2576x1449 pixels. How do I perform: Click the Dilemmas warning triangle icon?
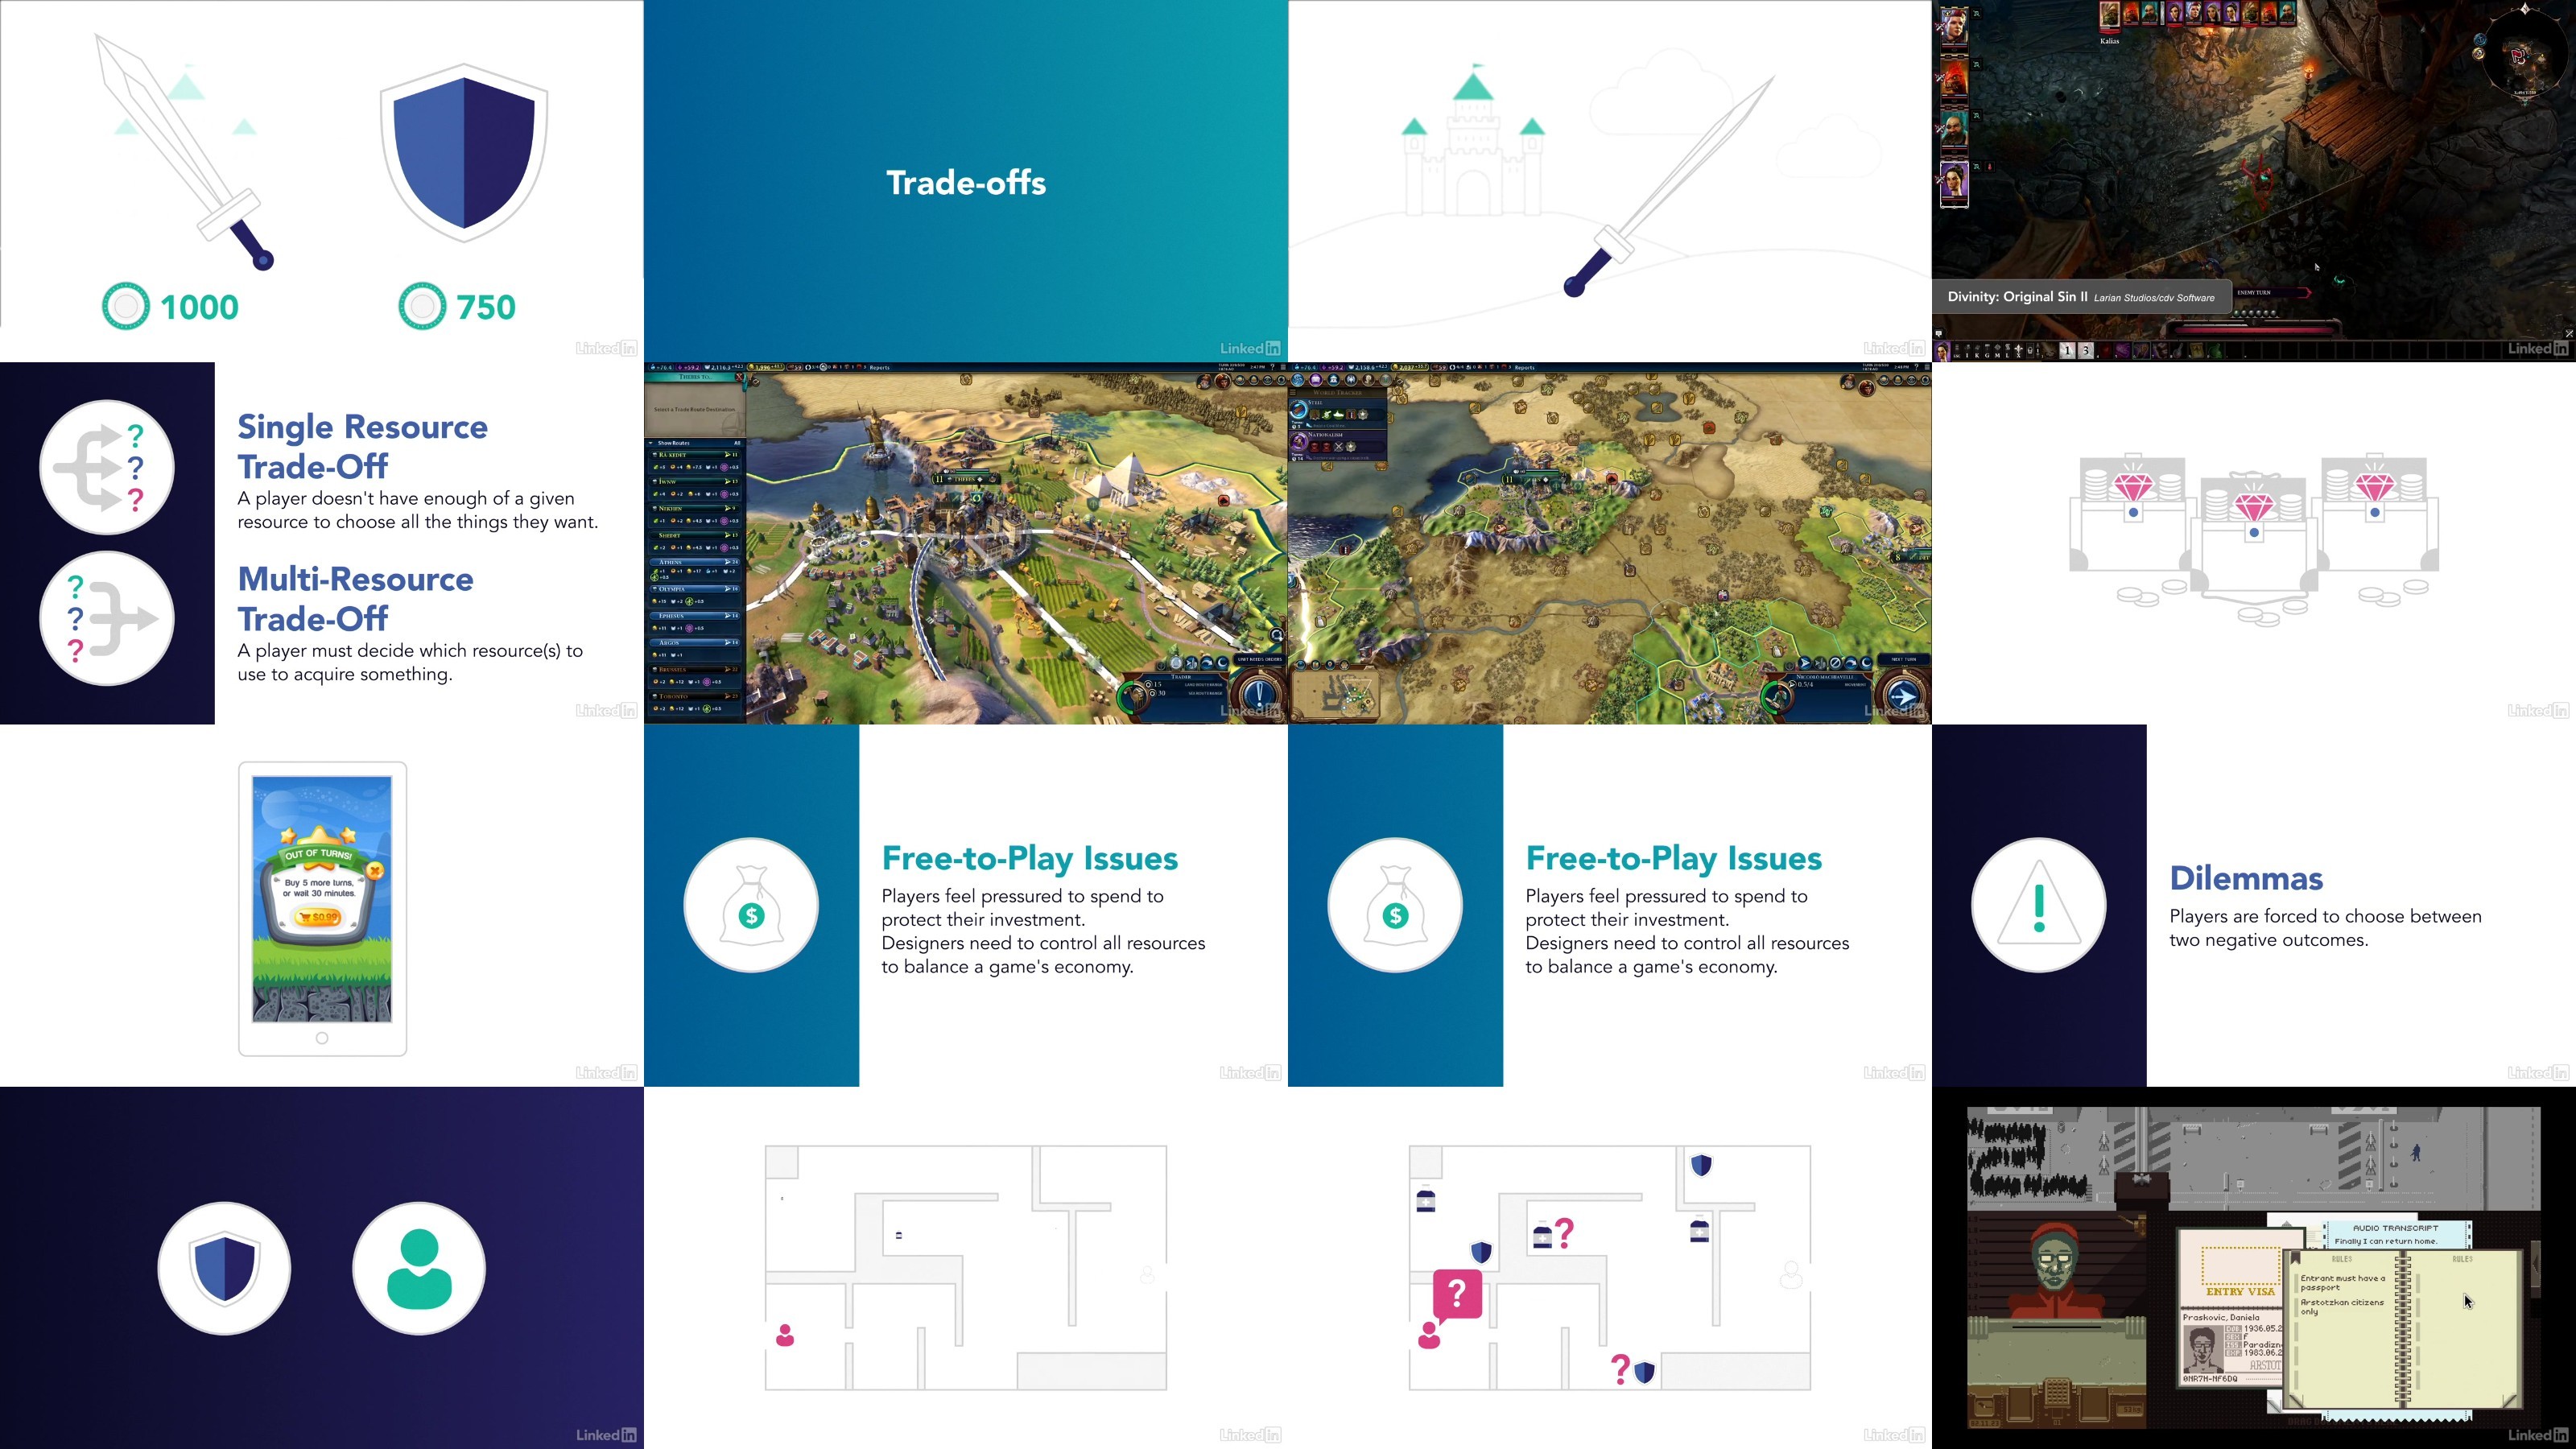point(2039,905)
